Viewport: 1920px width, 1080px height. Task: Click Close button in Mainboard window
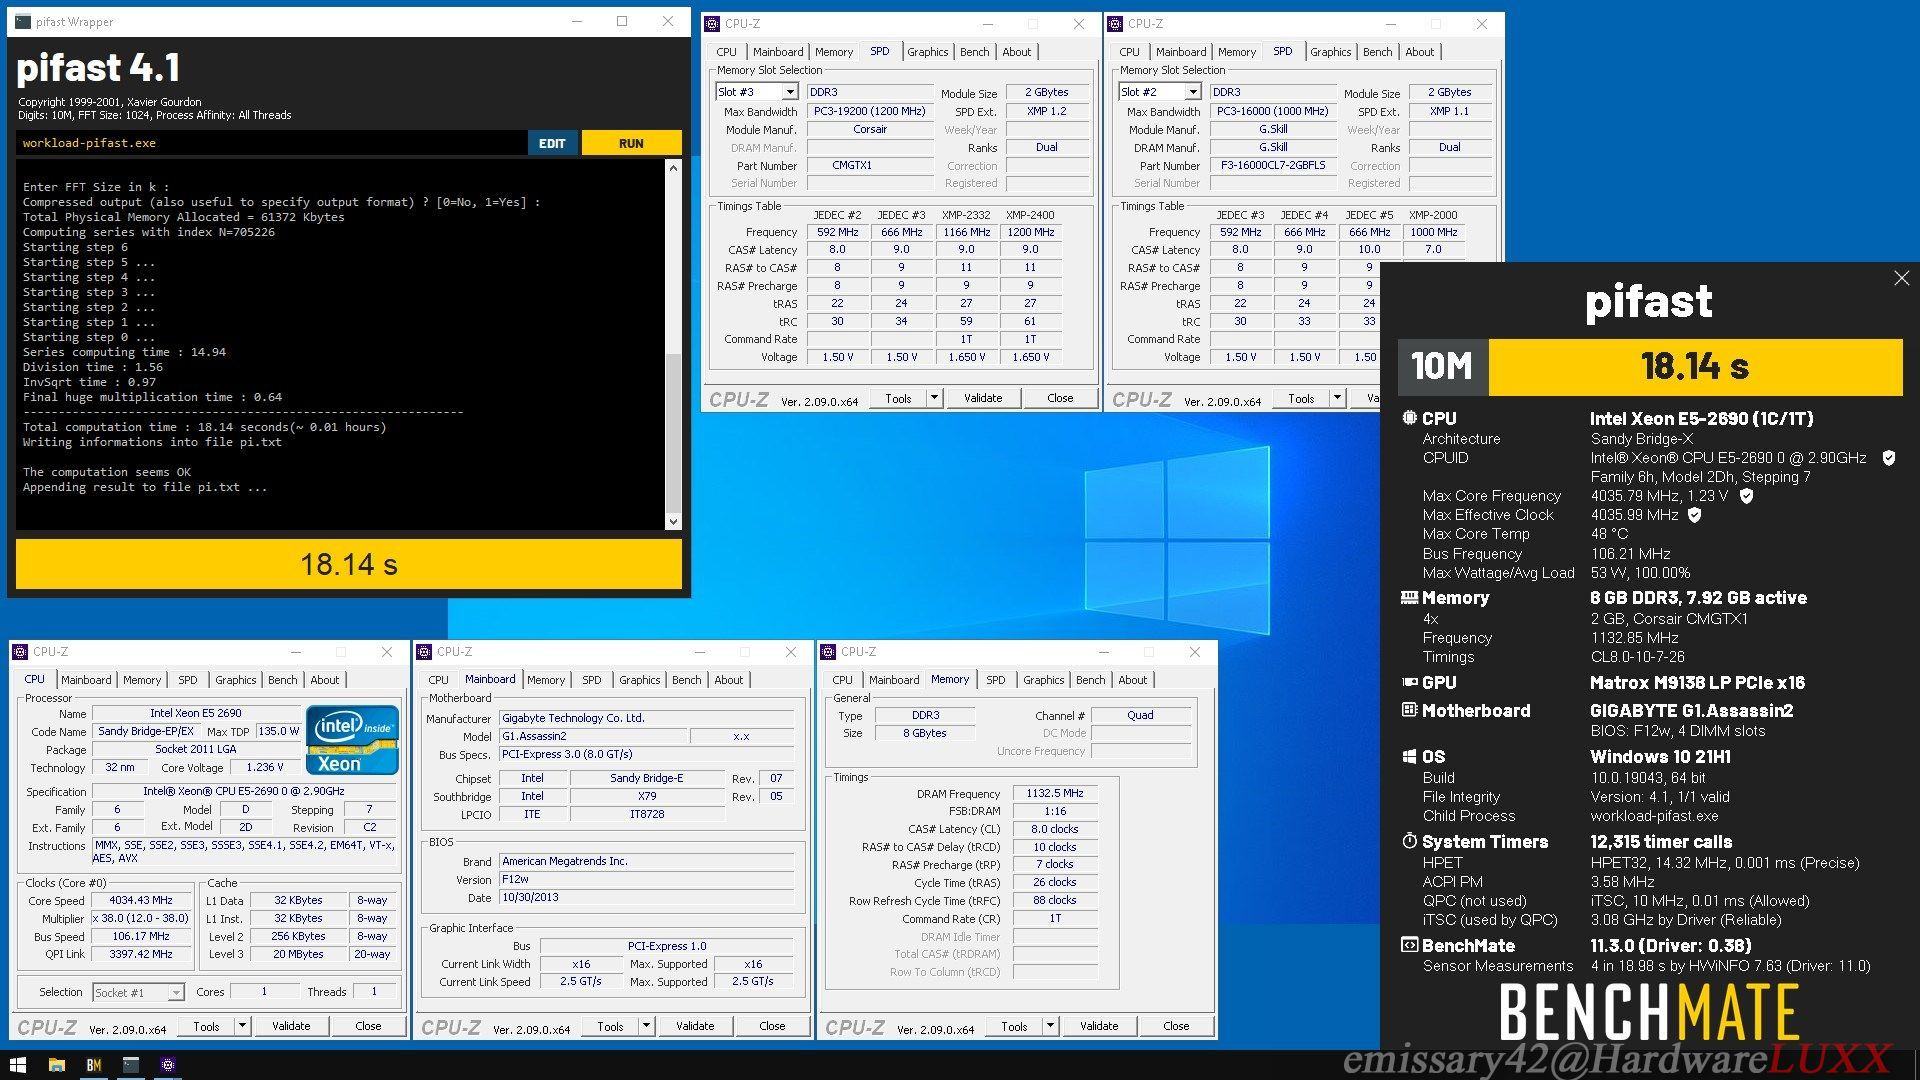(772, 1026)
